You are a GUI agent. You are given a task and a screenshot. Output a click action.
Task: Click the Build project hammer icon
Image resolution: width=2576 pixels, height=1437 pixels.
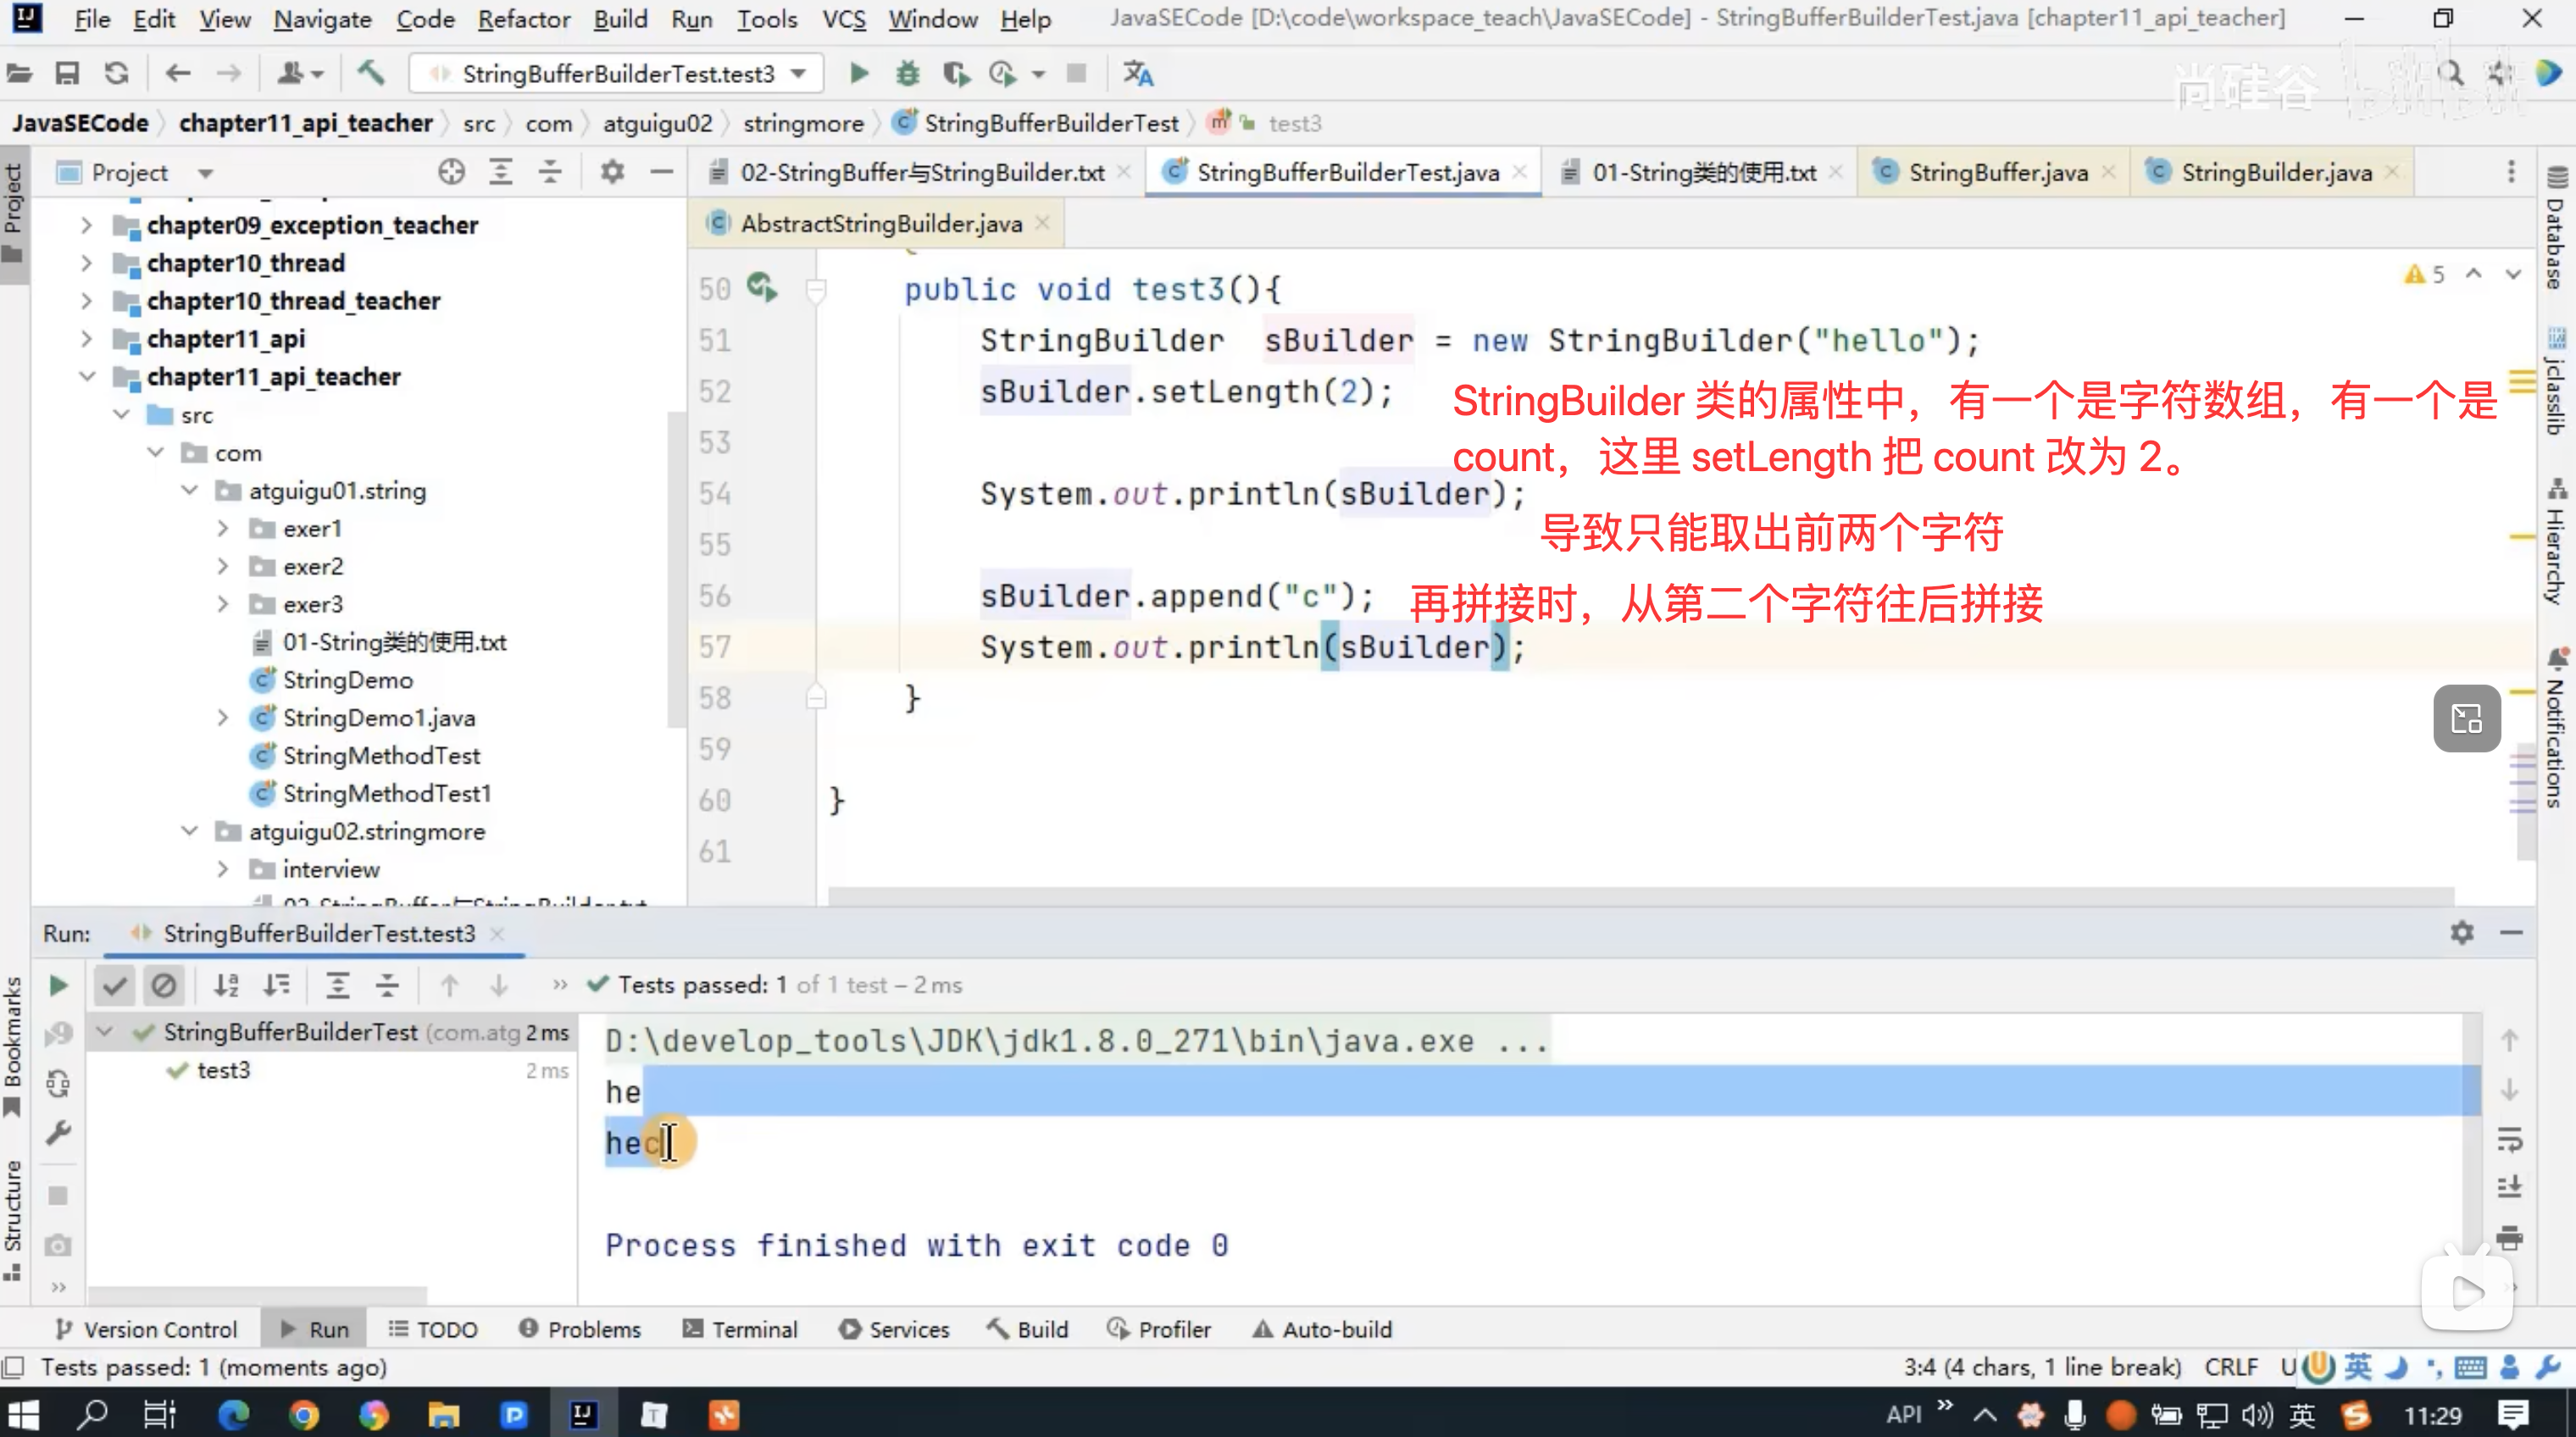(370, 73)
